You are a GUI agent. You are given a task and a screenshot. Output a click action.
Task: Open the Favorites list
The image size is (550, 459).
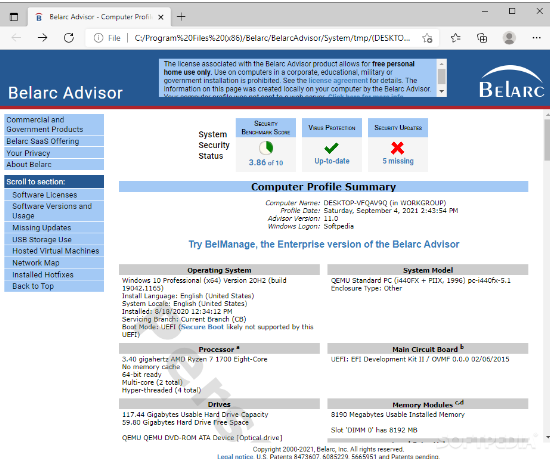coord(455,38)
